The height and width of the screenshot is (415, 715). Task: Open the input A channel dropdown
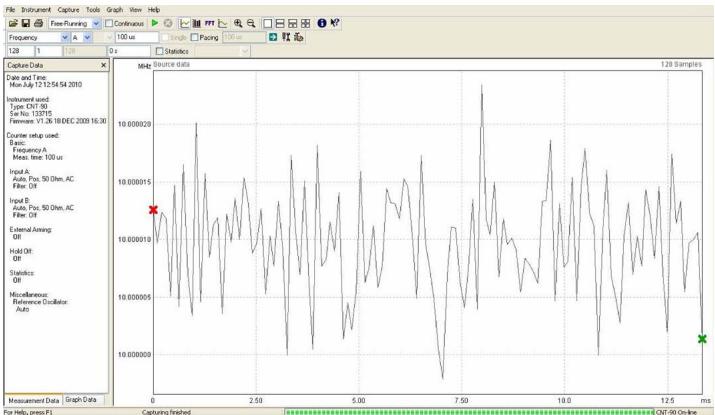[88, 37]
